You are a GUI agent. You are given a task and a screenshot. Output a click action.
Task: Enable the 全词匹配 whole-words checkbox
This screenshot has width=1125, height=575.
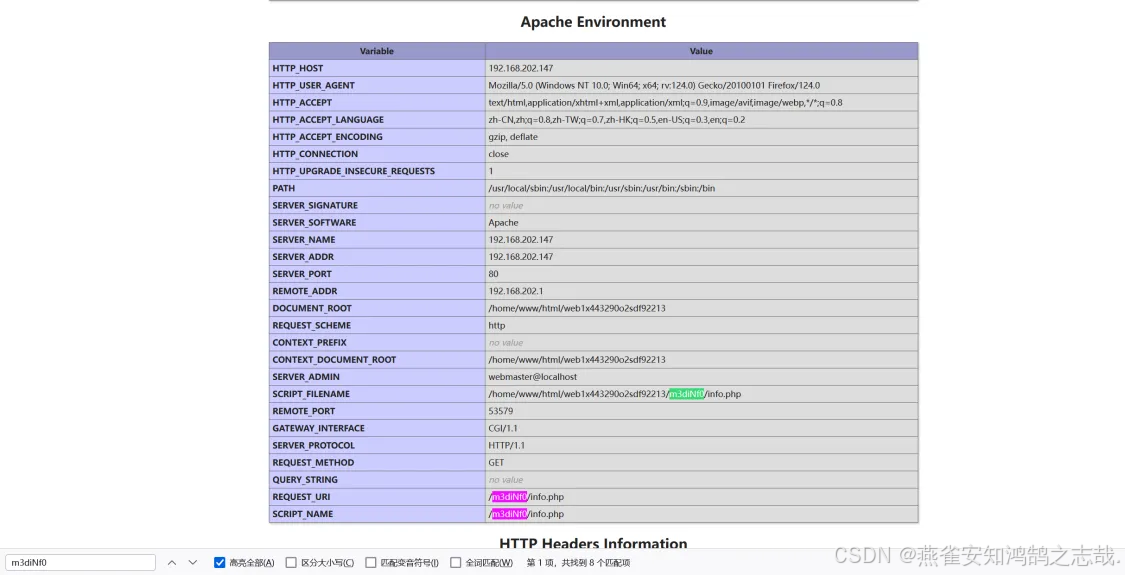(x=456, y=563)
